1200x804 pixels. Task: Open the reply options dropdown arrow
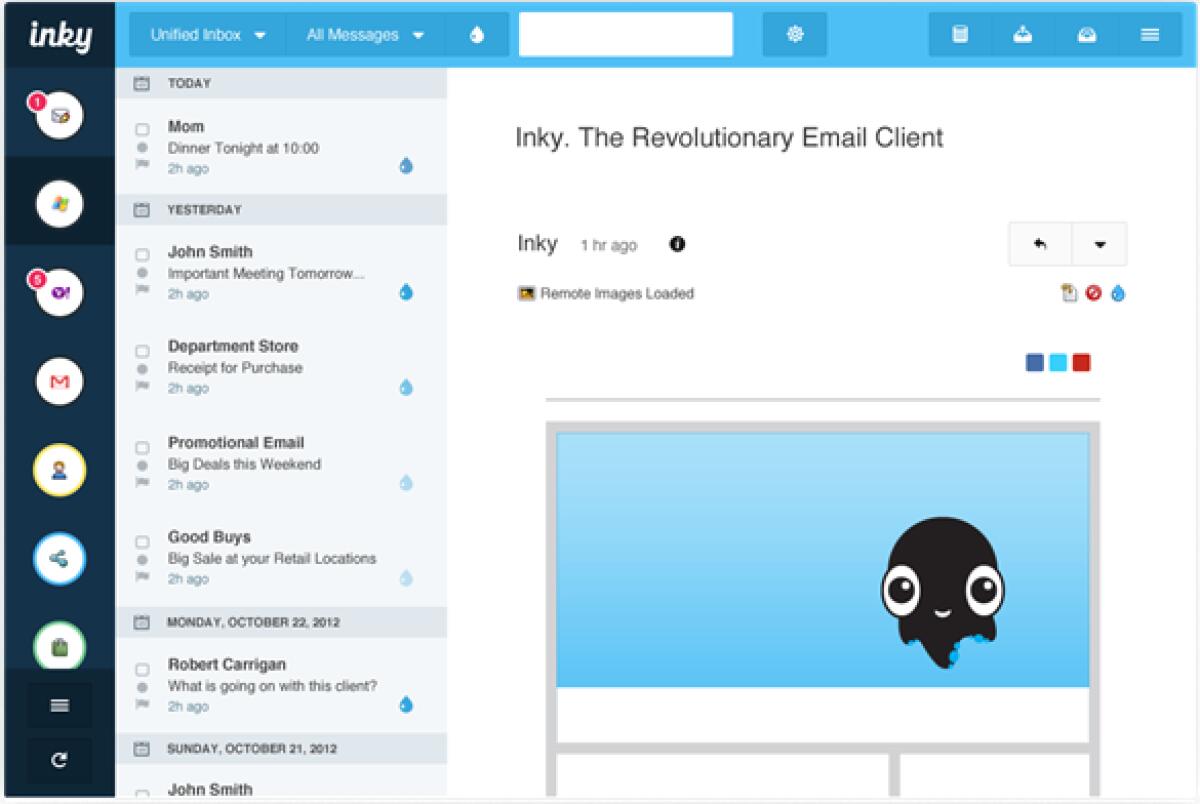(1098, 243)
